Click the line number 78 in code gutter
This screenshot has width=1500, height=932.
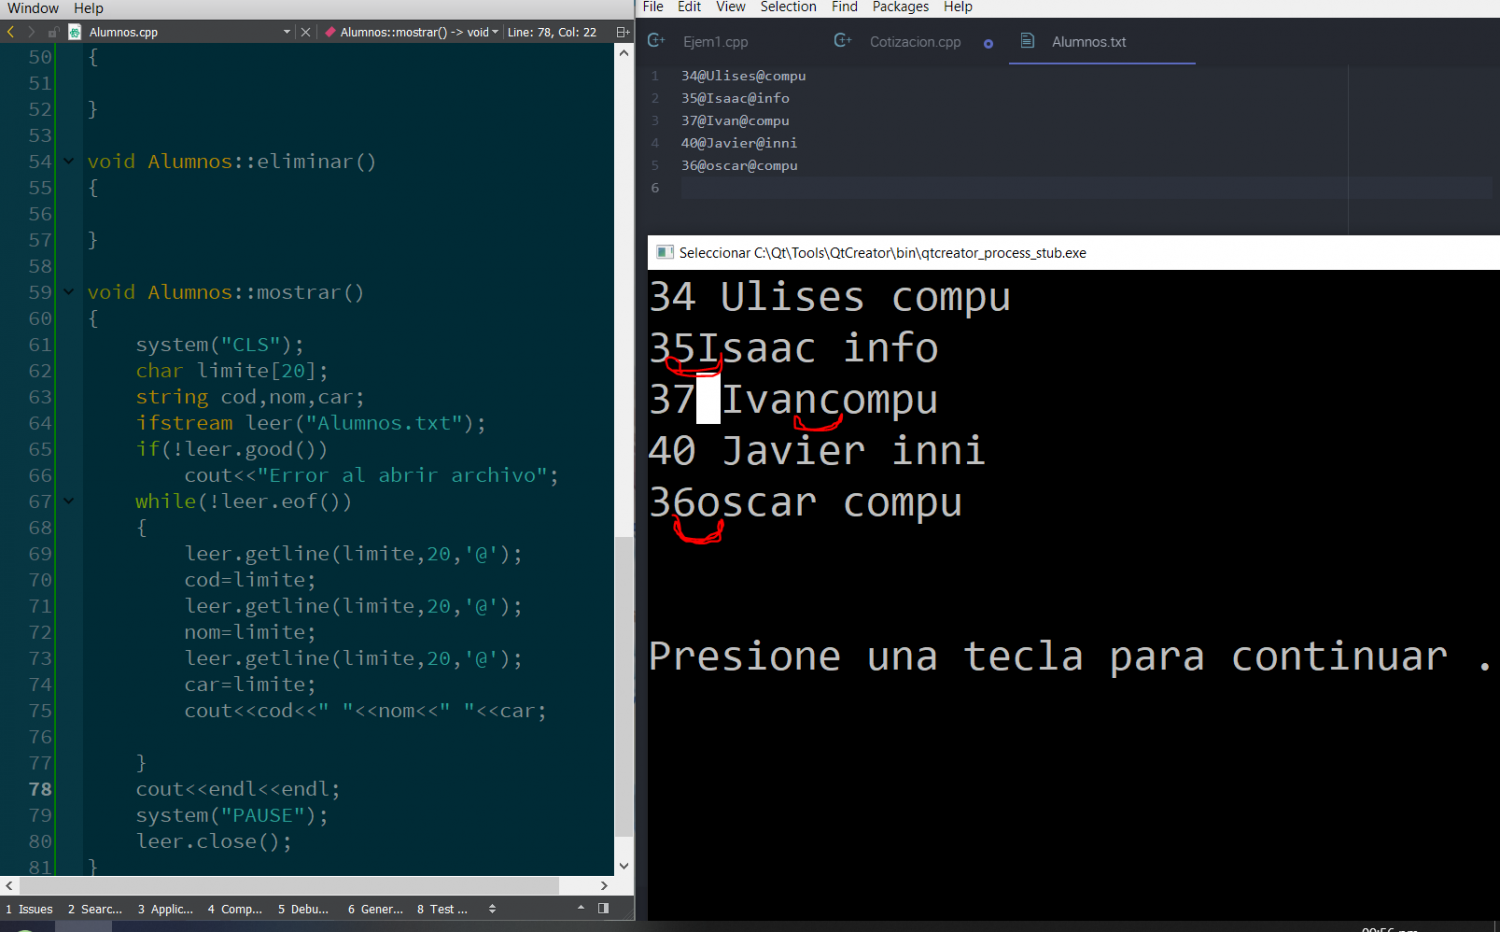pyautogui.click(x=40, y=789)
